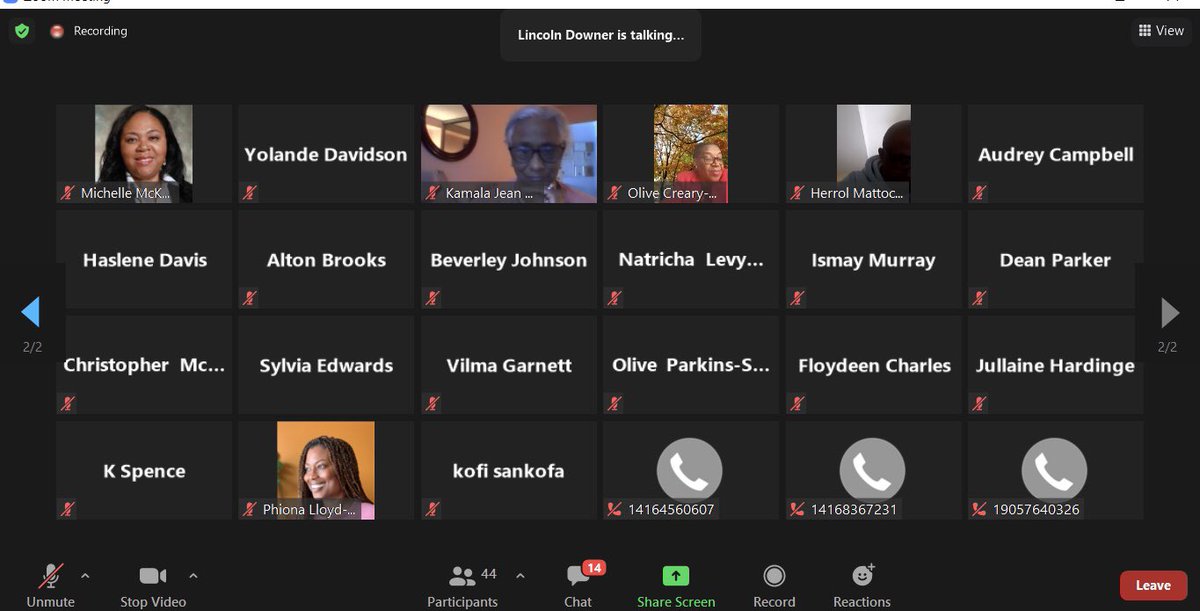
Task: Select the Floydeen Charles participant name
Action: pos(874,366)
